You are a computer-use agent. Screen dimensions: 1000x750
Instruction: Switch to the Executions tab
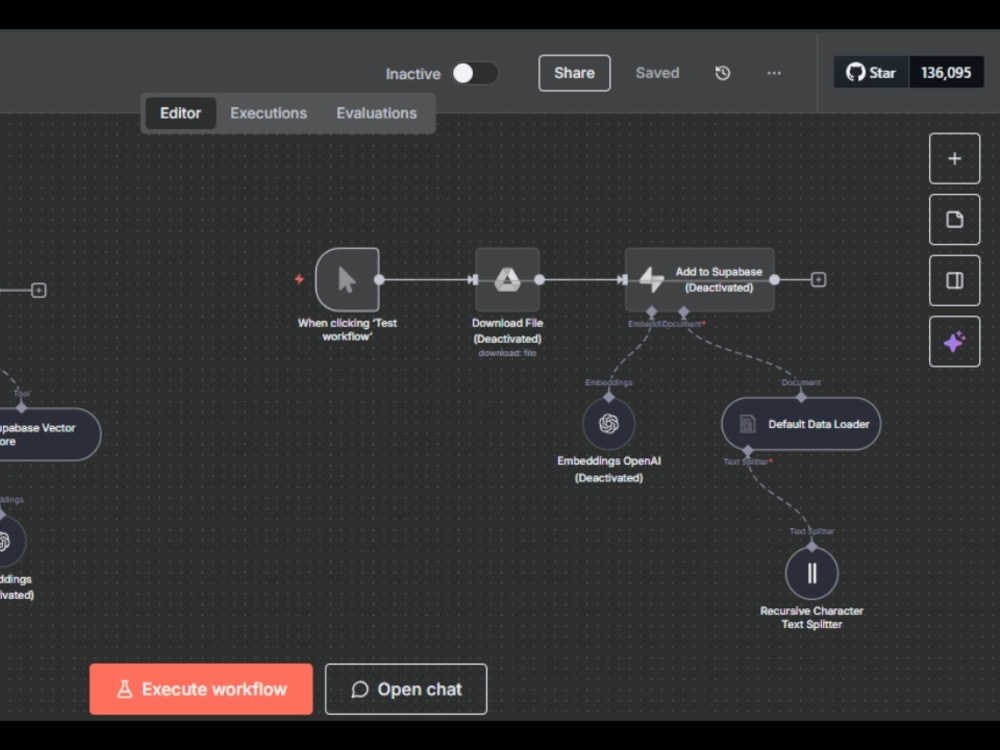click(x=268, y=113)
